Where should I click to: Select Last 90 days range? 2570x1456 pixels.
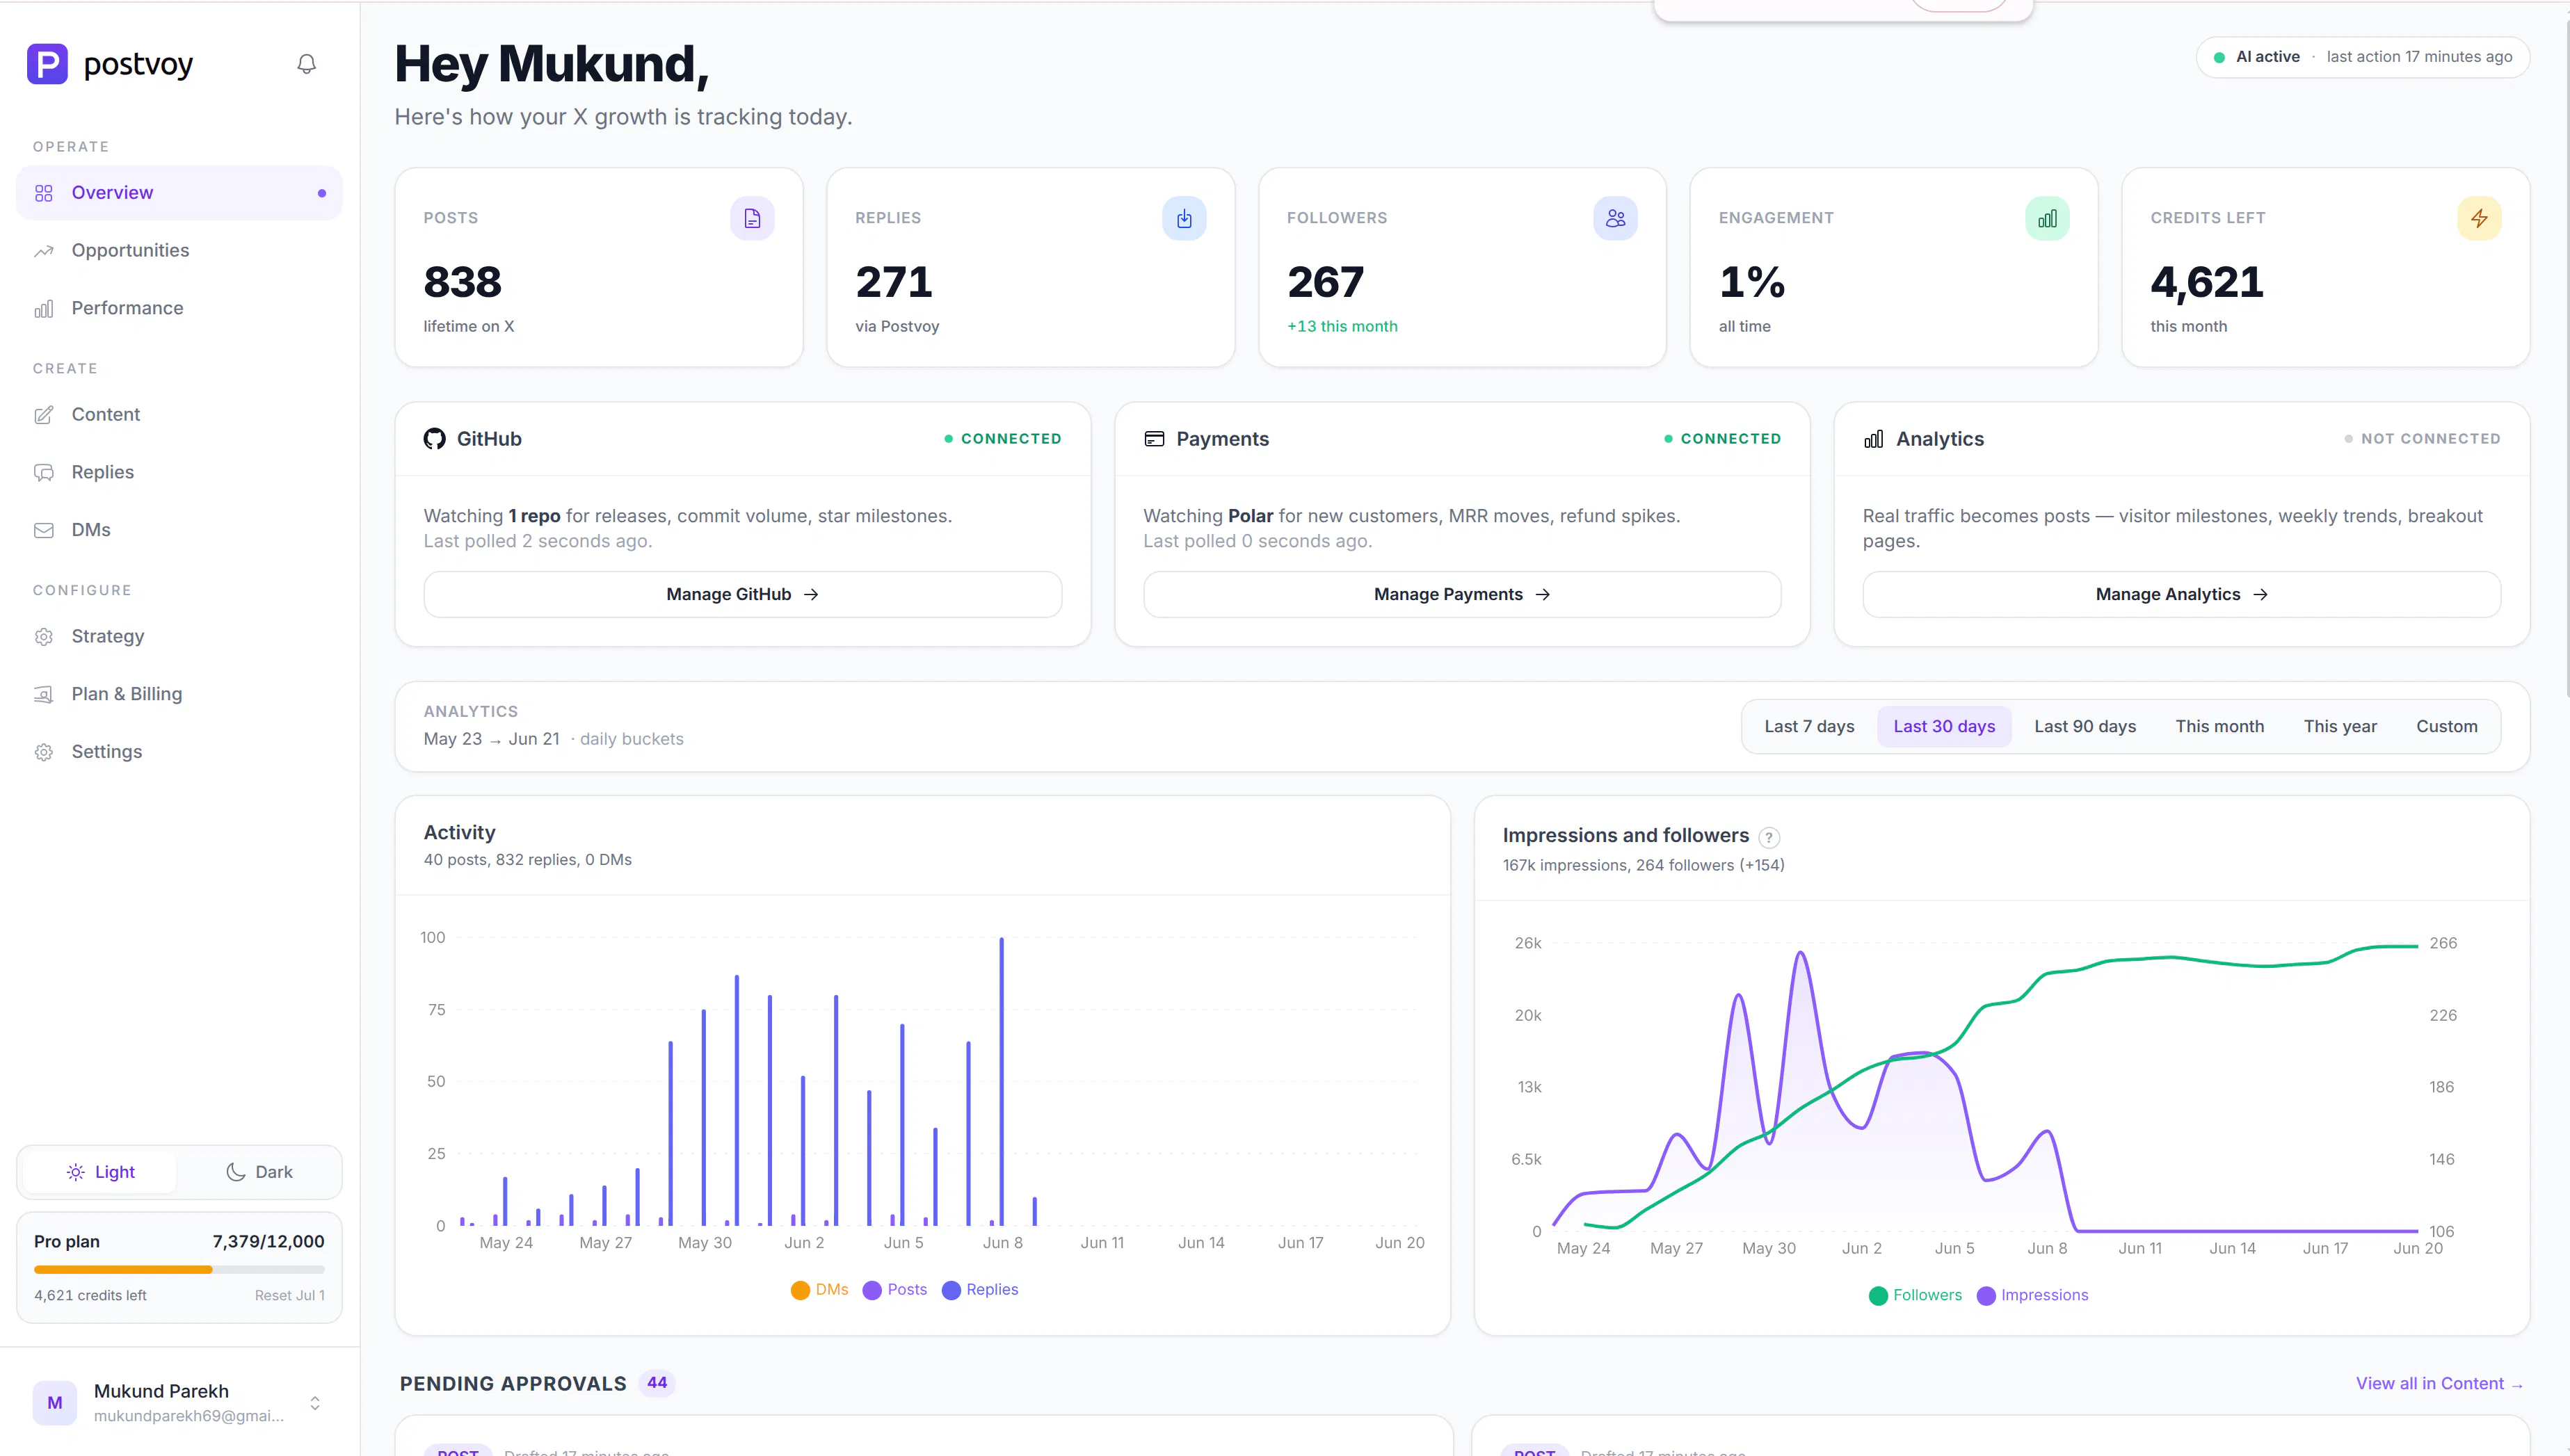tap(2085, 727)
